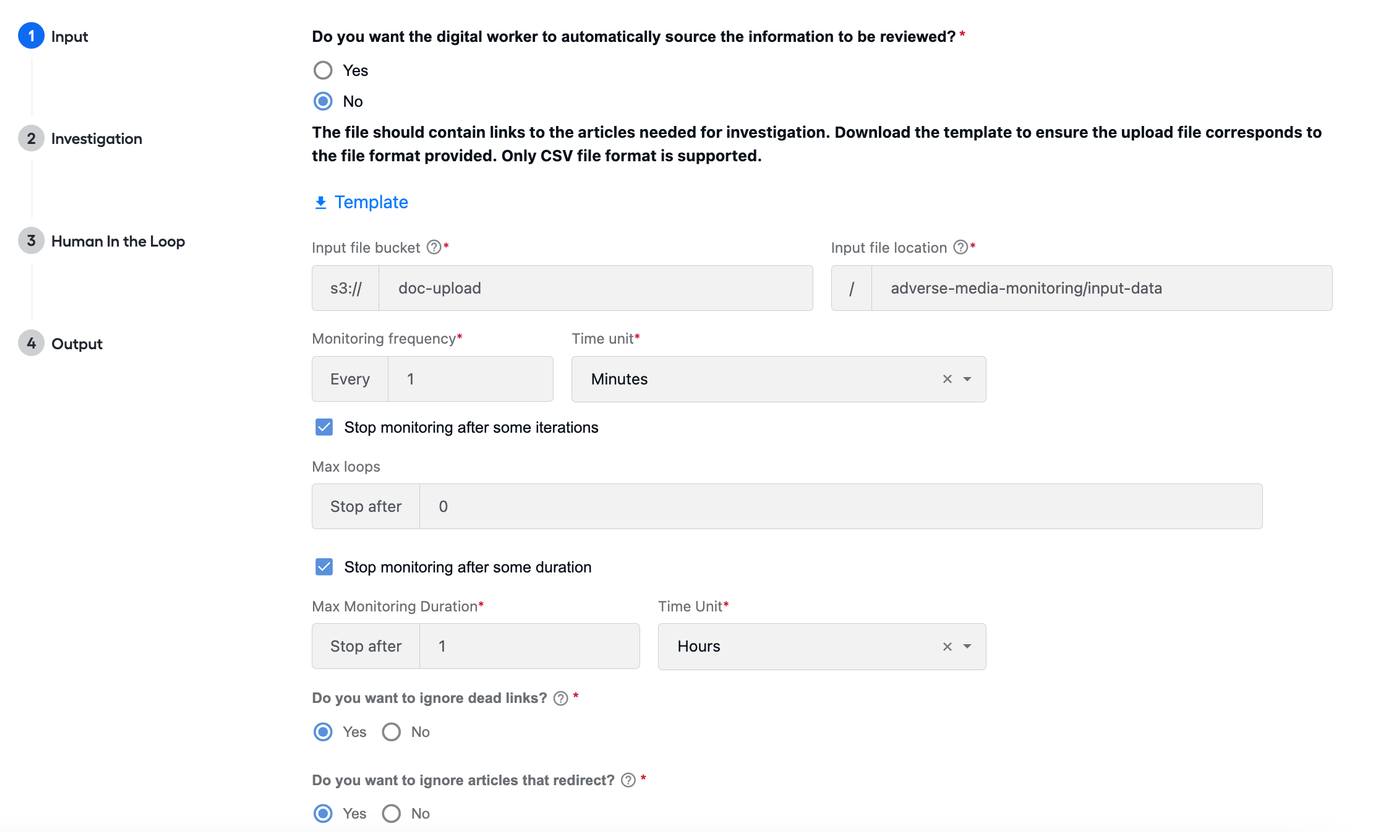
Task: Expand the Hours time unit dropdown
Action: pyautogui.click(x=967, y=646)
